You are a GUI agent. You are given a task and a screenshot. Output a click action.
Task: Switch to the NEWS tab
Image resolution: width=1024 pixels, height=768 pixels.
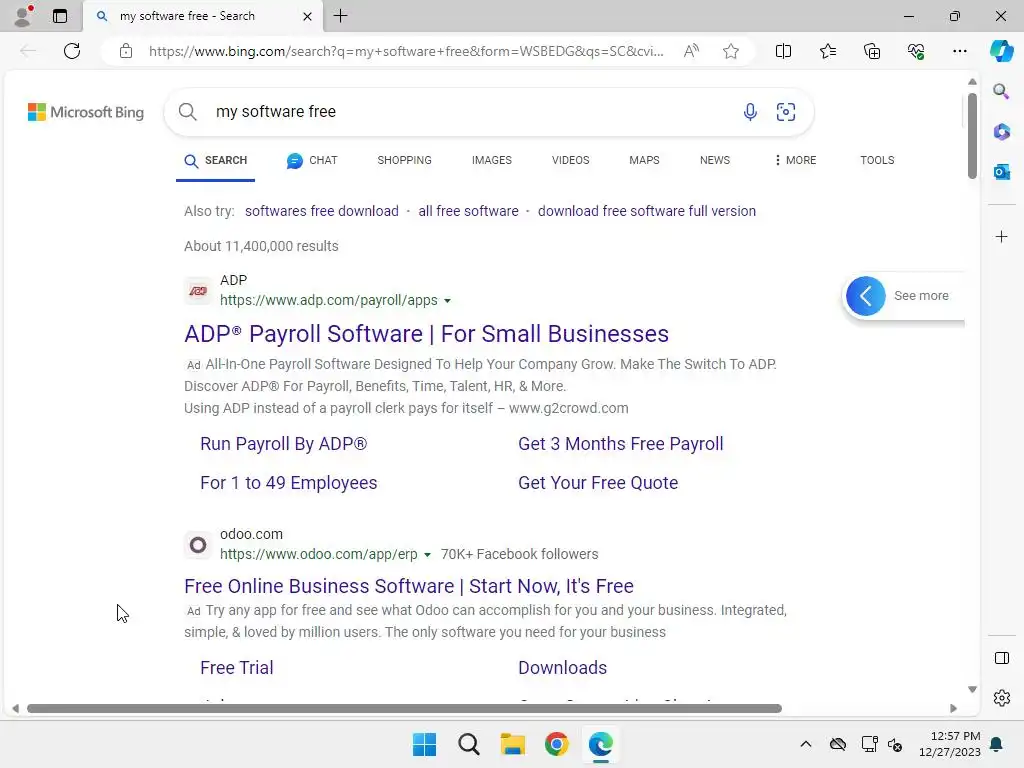(714, 161)
